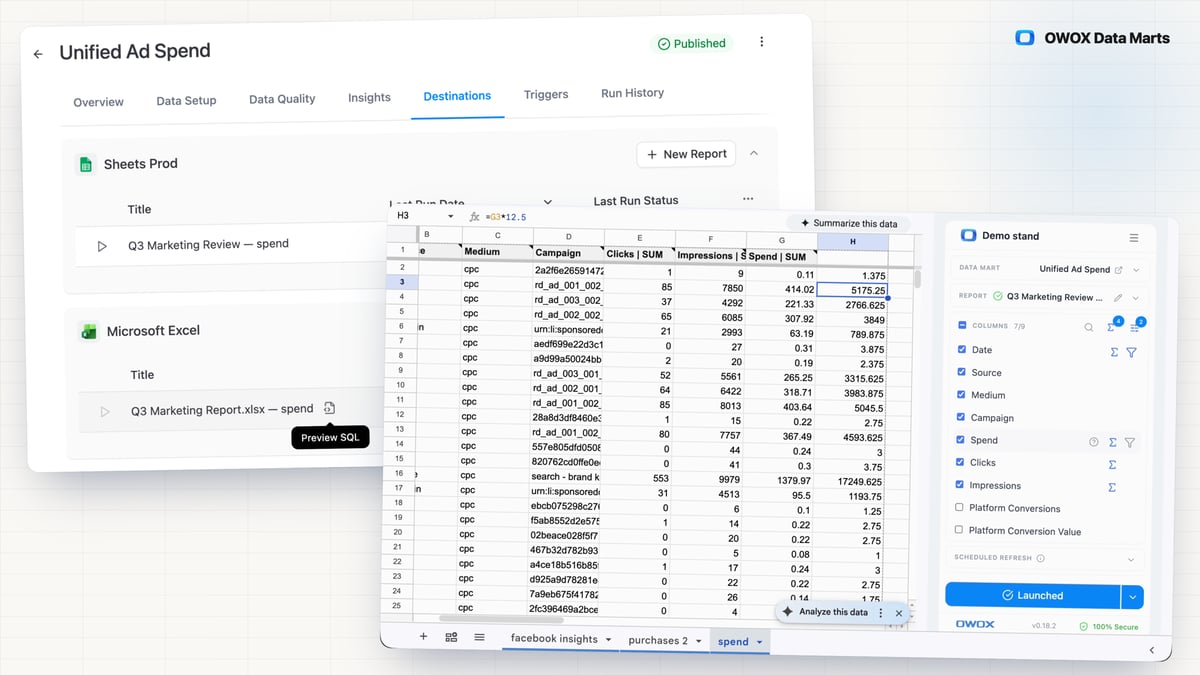1200x675 pixels.
Task: Switch to the Overview tab
Action: [98, 102]
